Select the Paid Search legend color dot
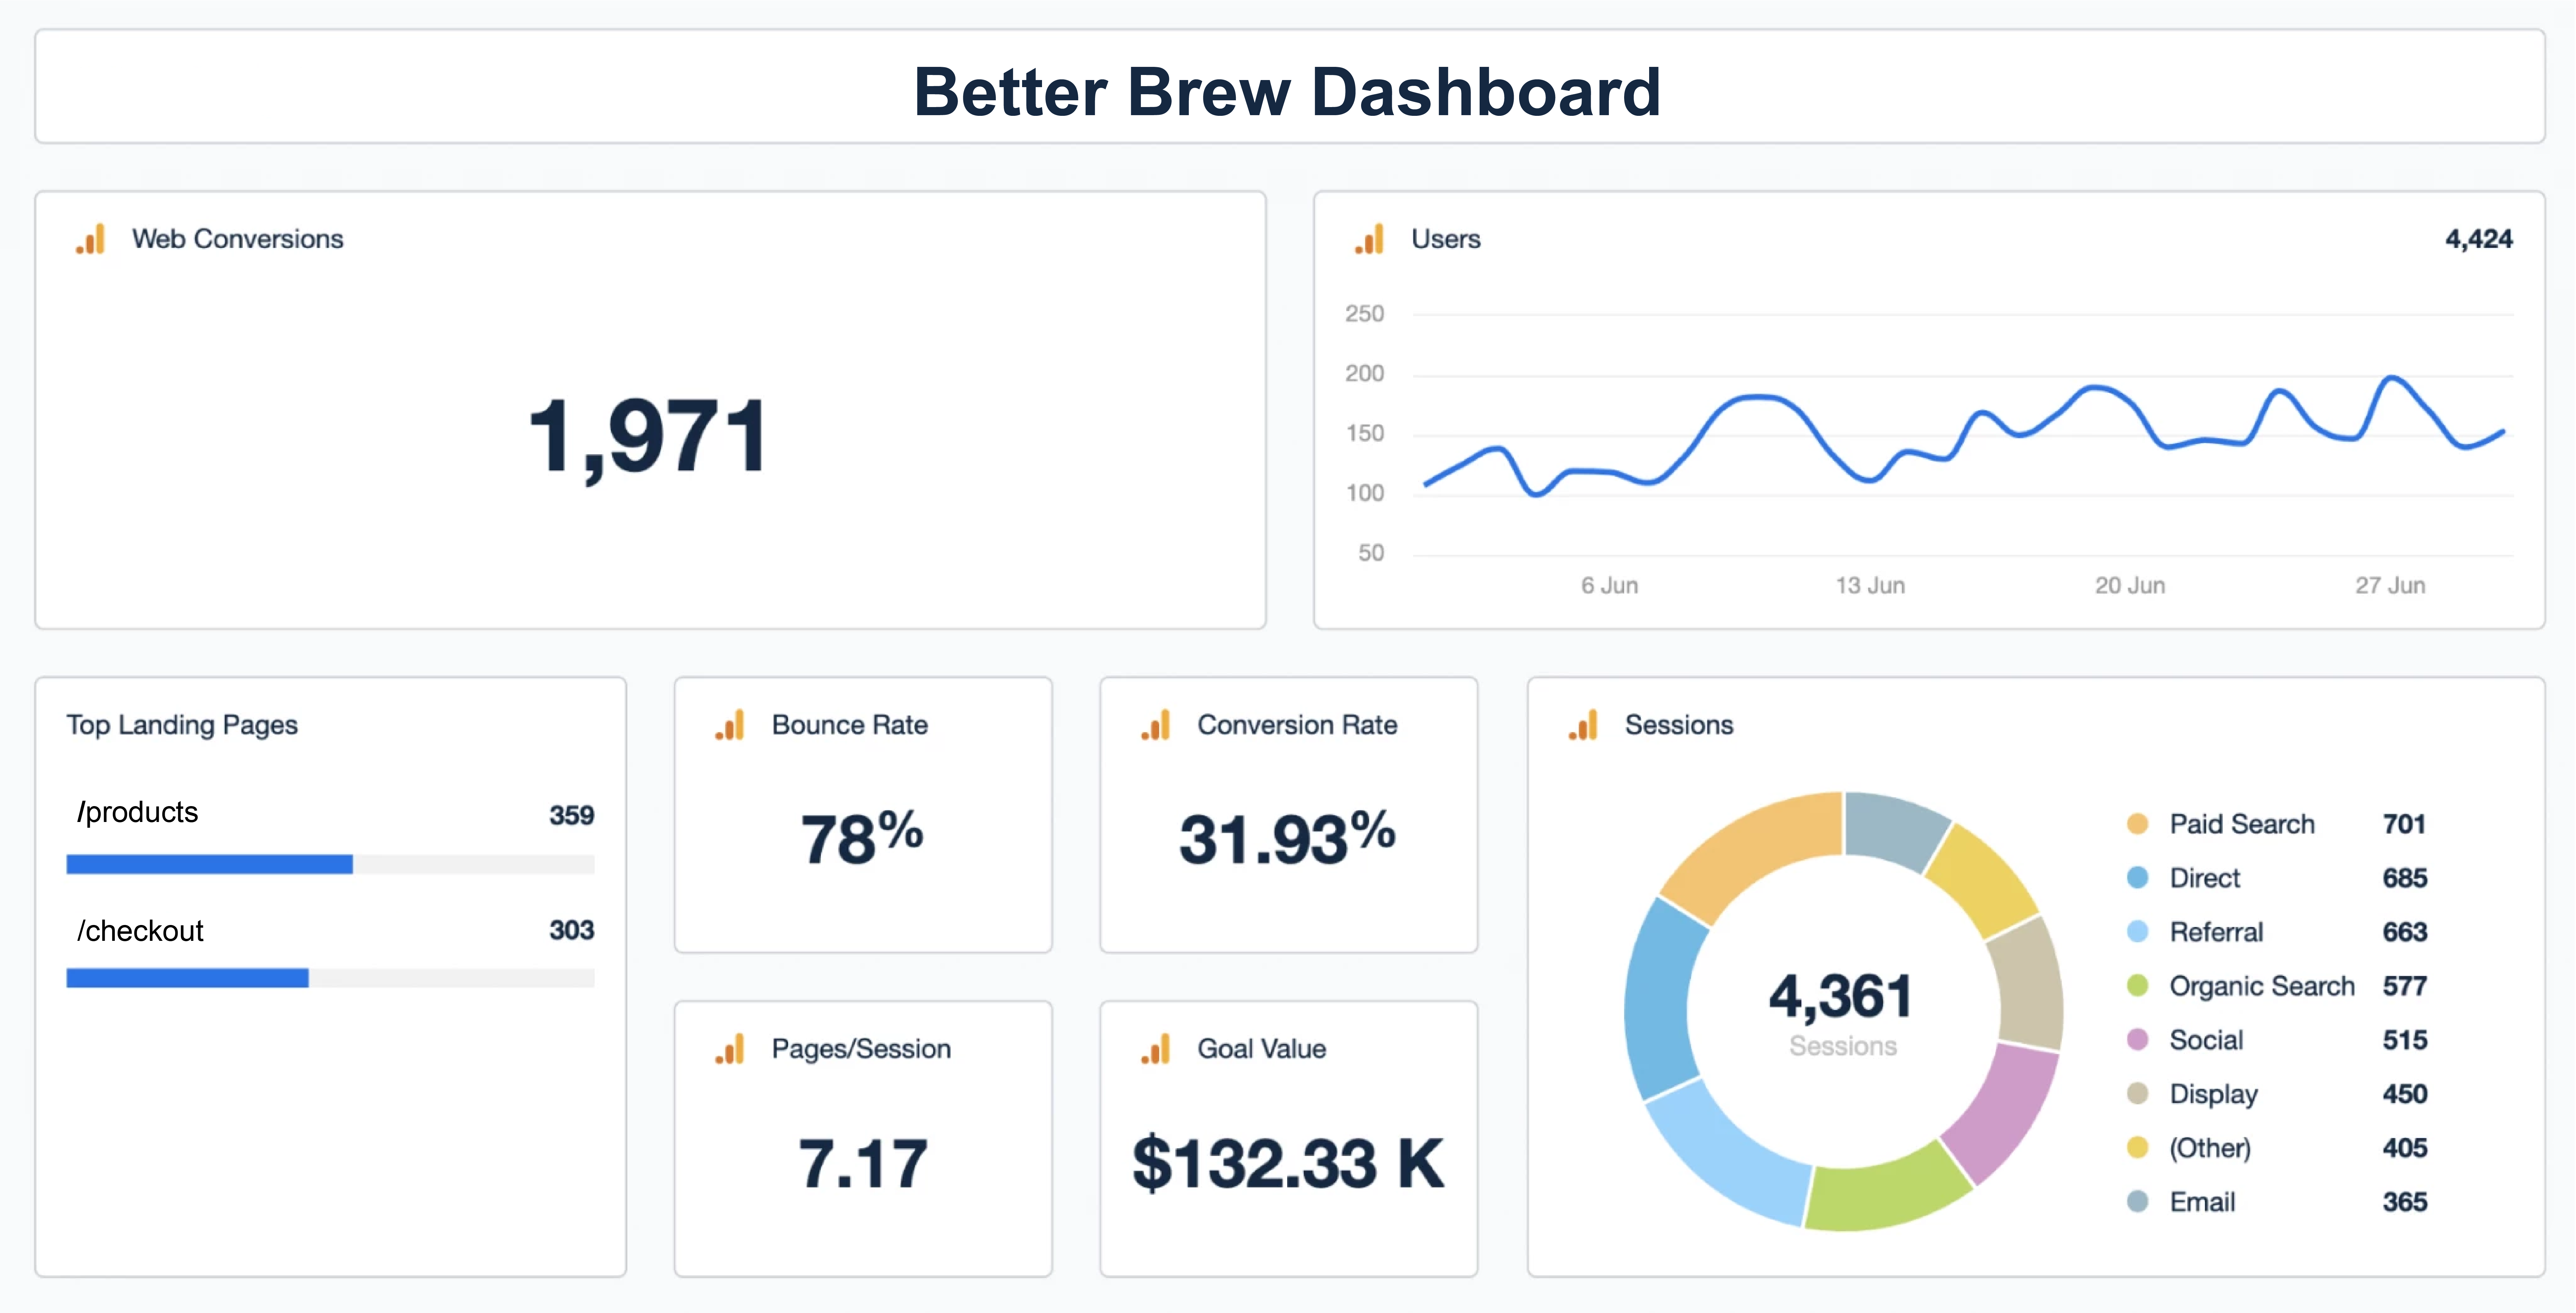 pos(2137,824)
